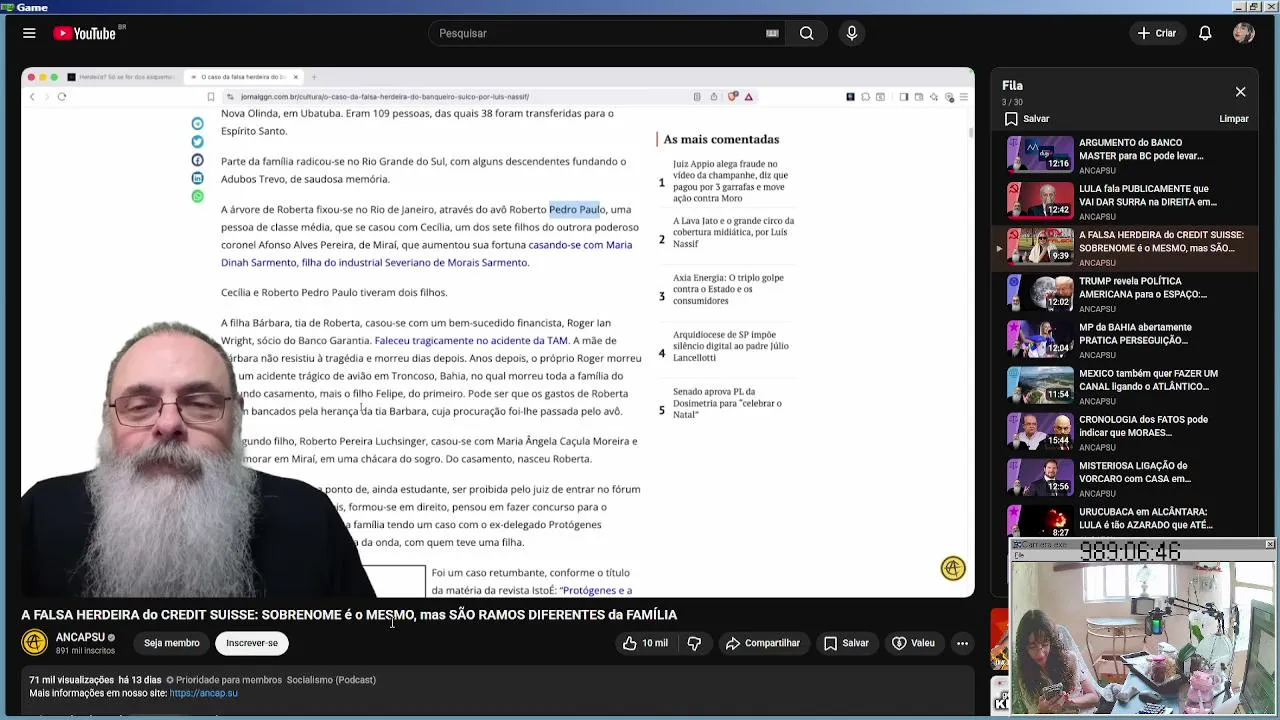Open the account avatar menu

1244,33
